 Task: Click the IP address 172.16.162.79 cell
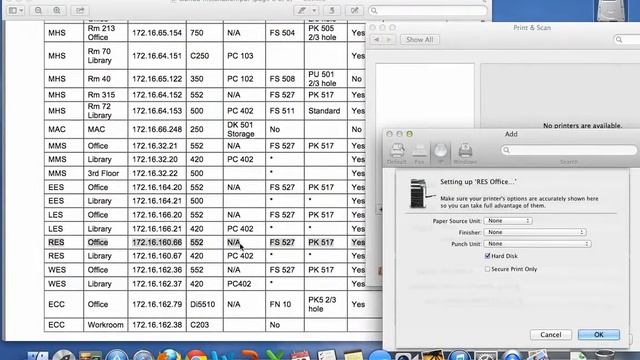point(157,304)
